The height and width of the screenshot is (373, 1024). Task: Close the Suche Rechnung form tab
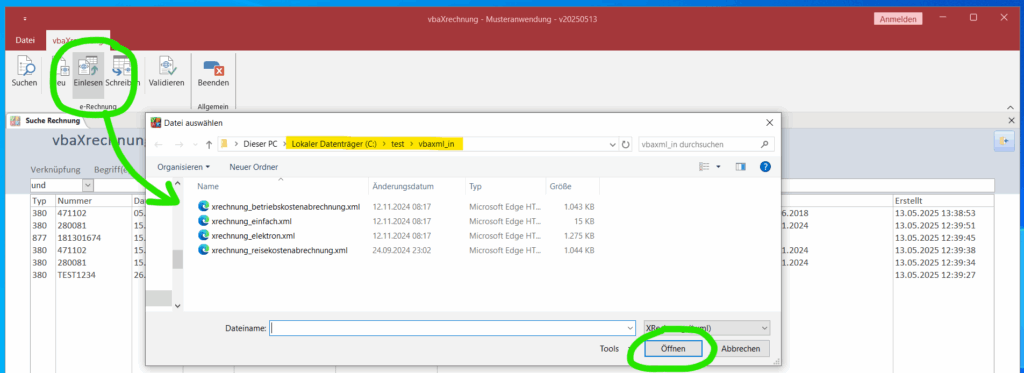pos(1012,121)
